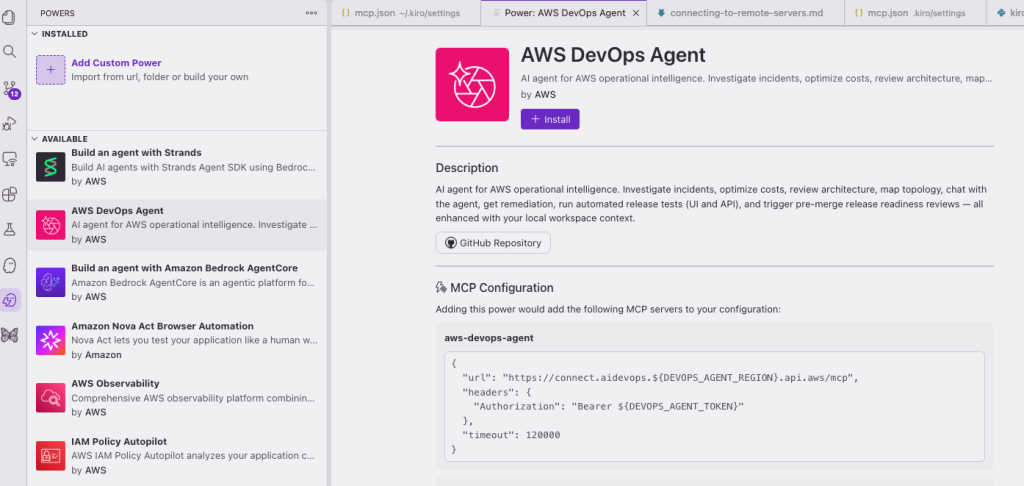Click "Import from url, folder or build your own"
The image size is (1024, 486).
click(x=159, y=77)
